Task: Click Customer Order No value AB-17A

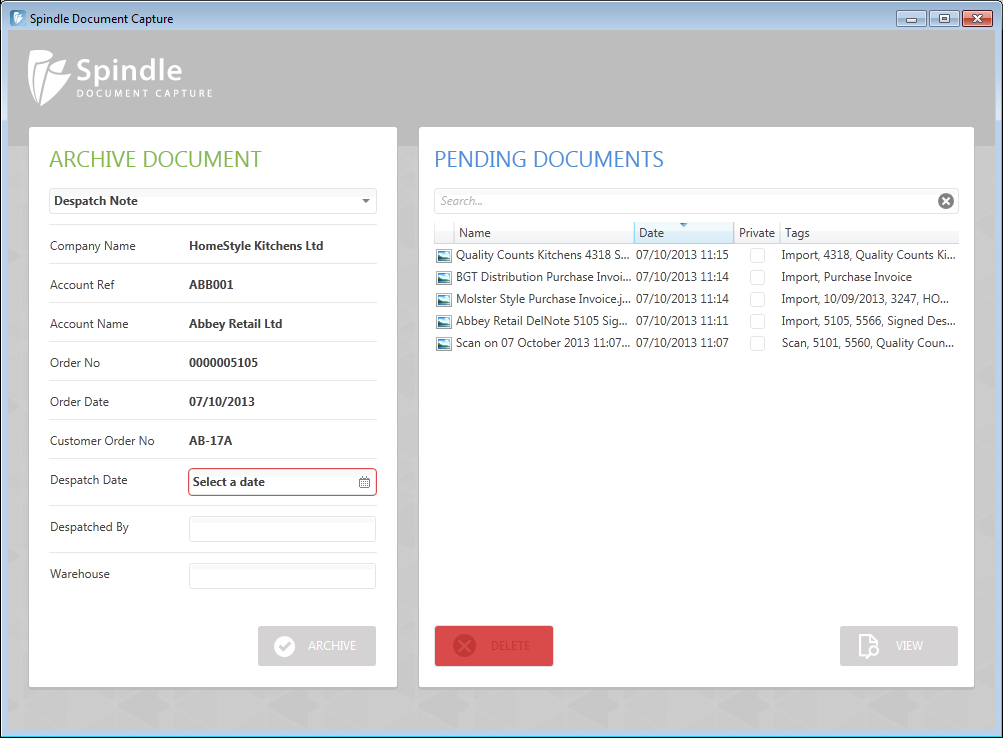Action: [210, 441]
